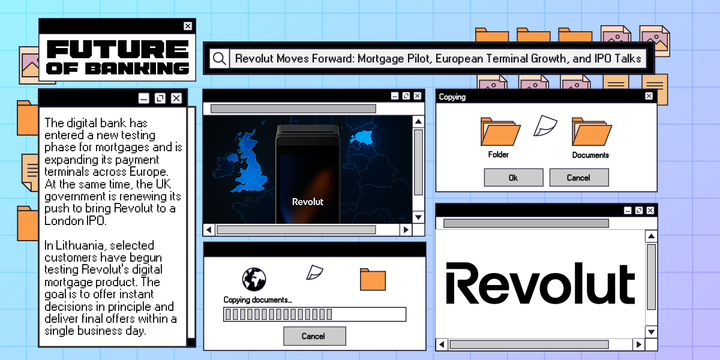Click the Future of Banking title
This screenshot has width=720, height=360.
tap(118, 58)
